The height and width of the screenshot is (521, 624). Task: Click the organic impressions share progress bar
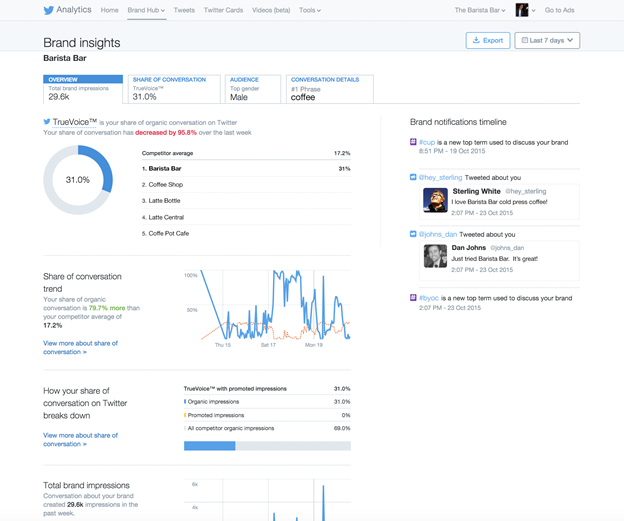click(267, 446)
